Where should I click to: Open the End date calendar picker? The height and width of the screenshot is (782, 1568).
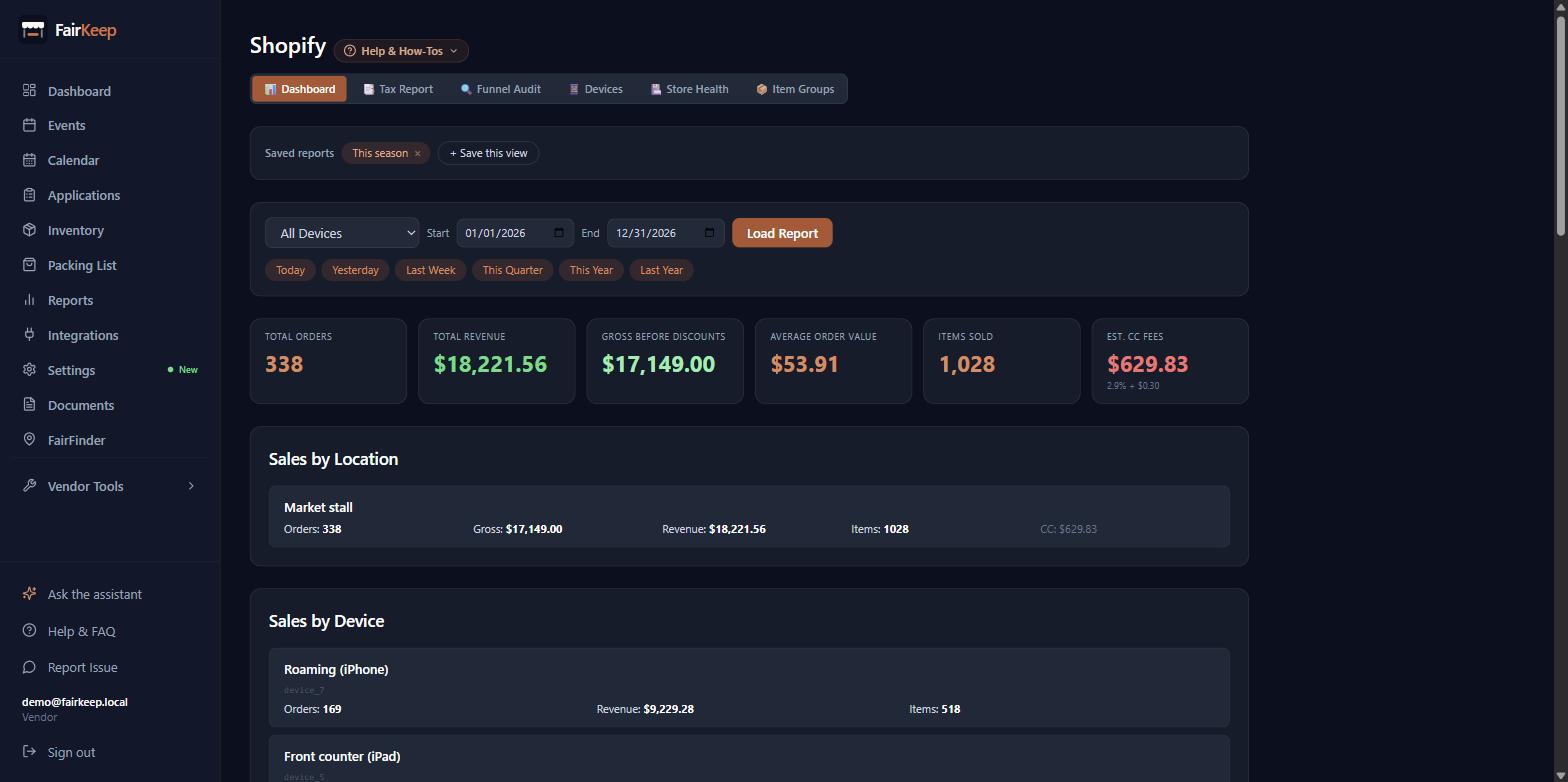coord(710,233)
